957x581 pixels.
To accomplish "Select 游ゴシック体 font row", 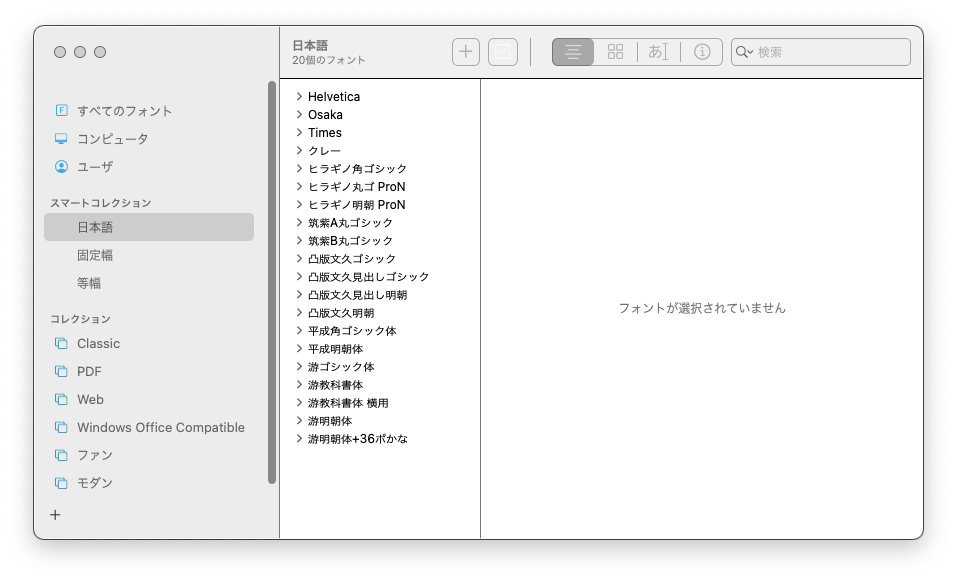I will 381,367.
